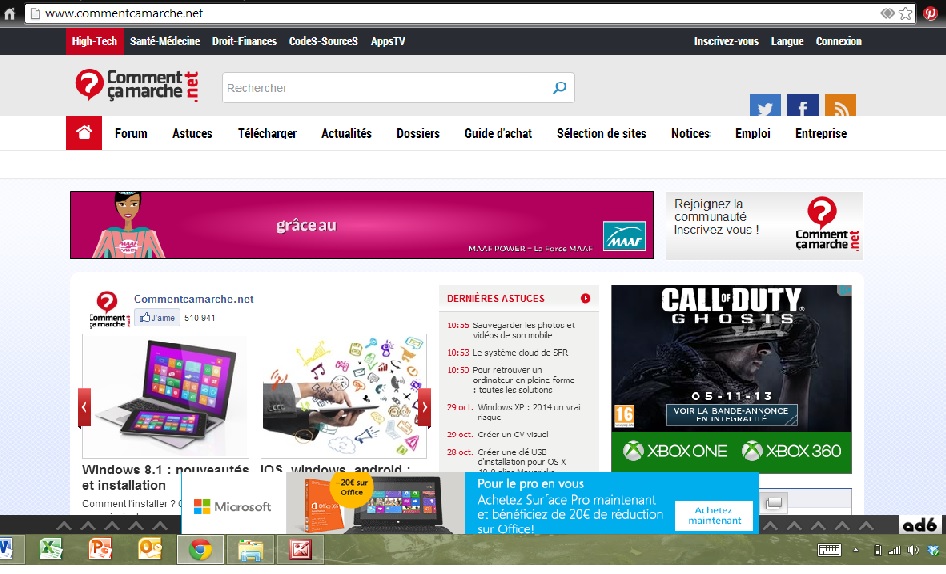Screen dimensions: 946x574
Task: Show hidden system tray icons
Action: (x=856, y=550)
